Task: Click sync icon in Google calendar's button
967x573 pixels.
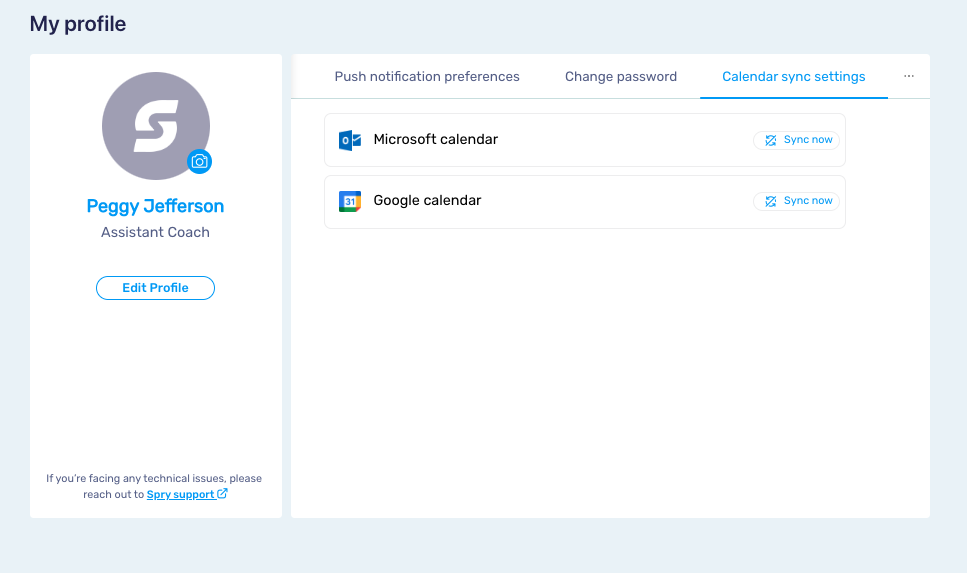Action: pos(770,201)
